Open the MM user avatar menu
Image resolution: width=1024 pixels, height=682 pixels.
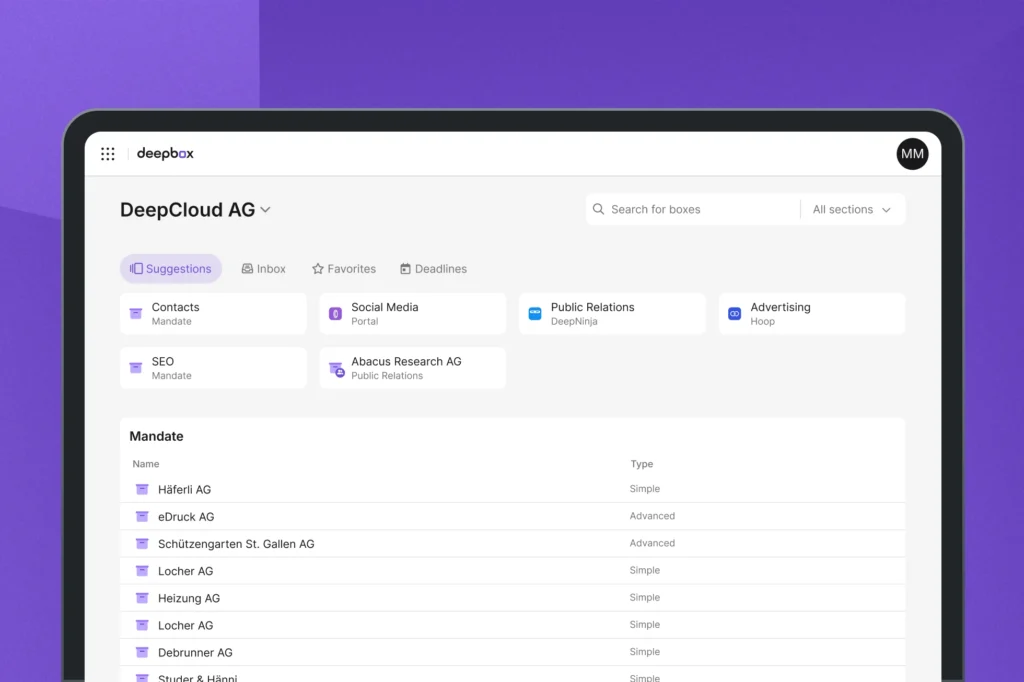coord(912,154)
